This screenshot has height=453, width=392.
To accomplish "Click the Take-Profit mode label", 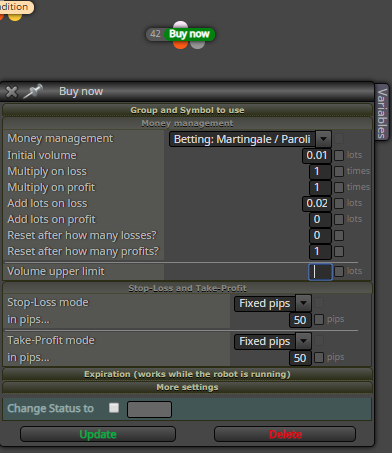I will point(51,340).
